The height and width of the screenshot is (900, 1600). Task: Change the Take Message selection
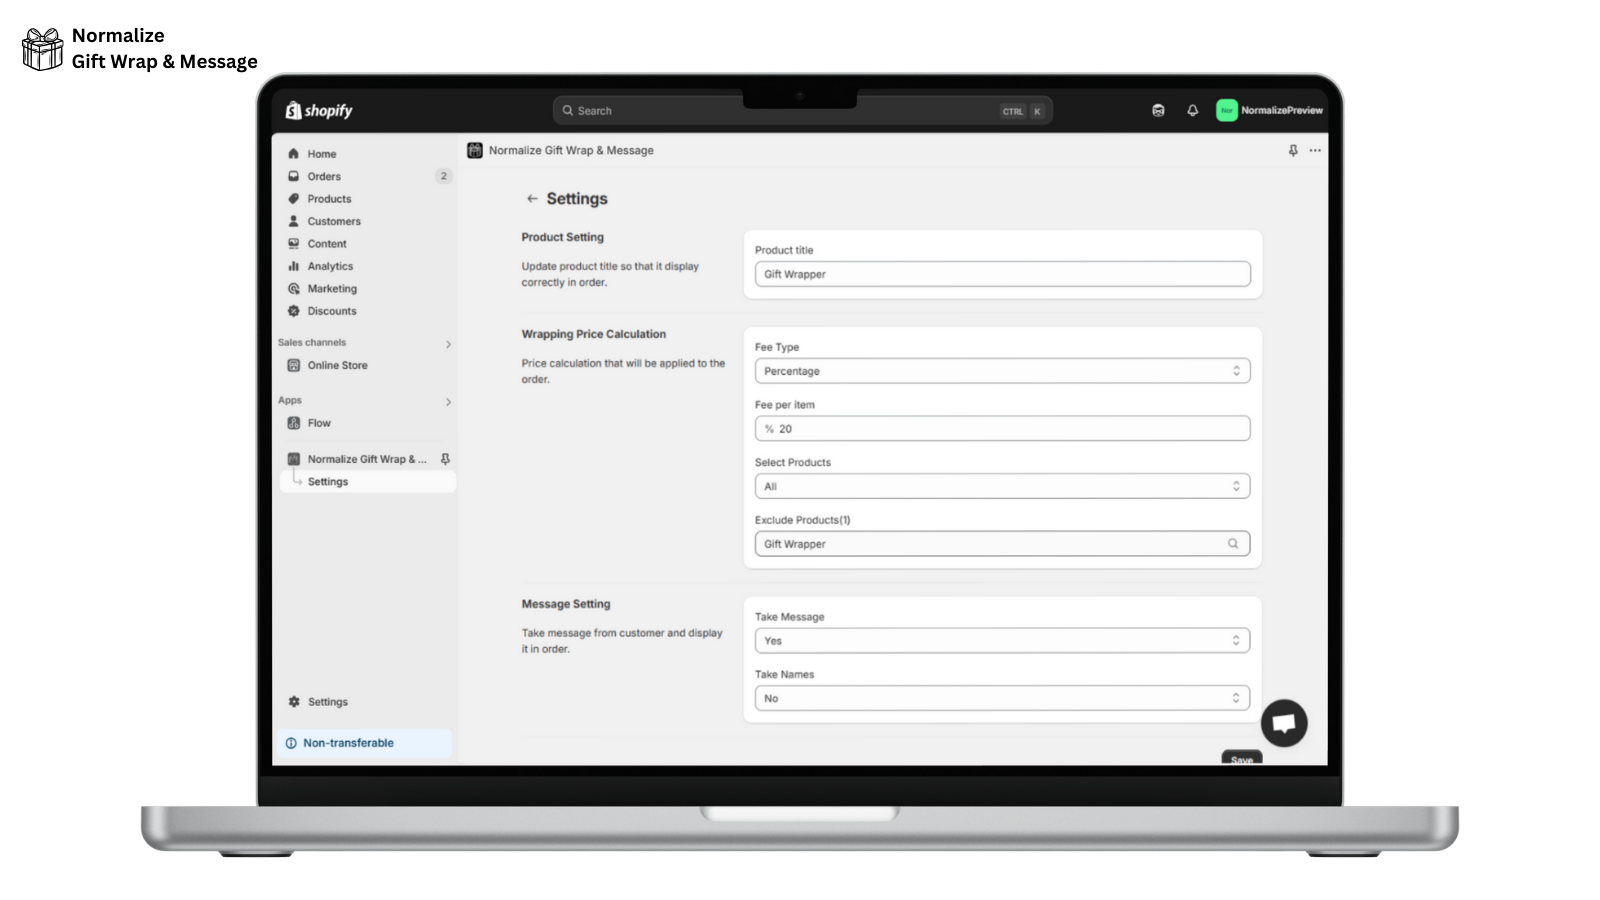pyautogui.click(x=1001, y=640)
